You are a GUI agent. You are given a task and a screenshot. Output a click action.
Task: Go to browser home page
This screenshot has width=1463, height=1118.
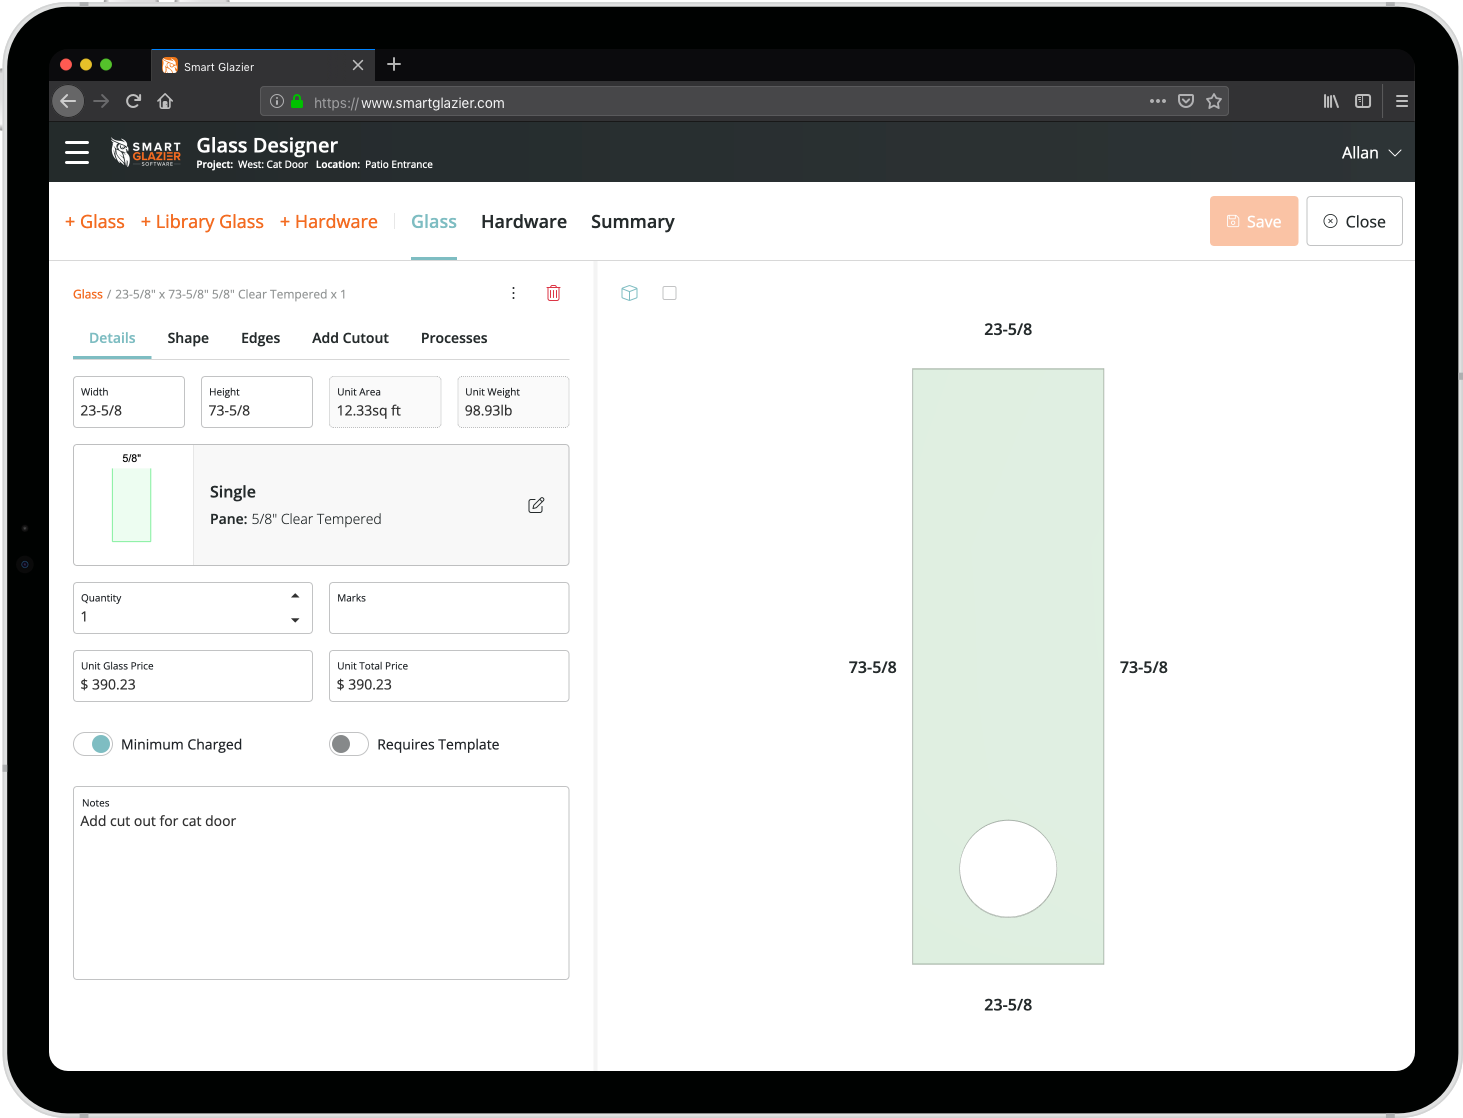(165, 101)
